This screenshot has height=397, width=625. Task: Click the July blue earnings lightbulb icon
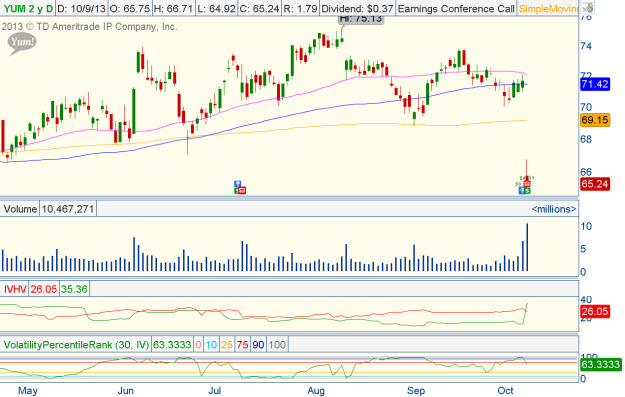click(x=238, y=184)
